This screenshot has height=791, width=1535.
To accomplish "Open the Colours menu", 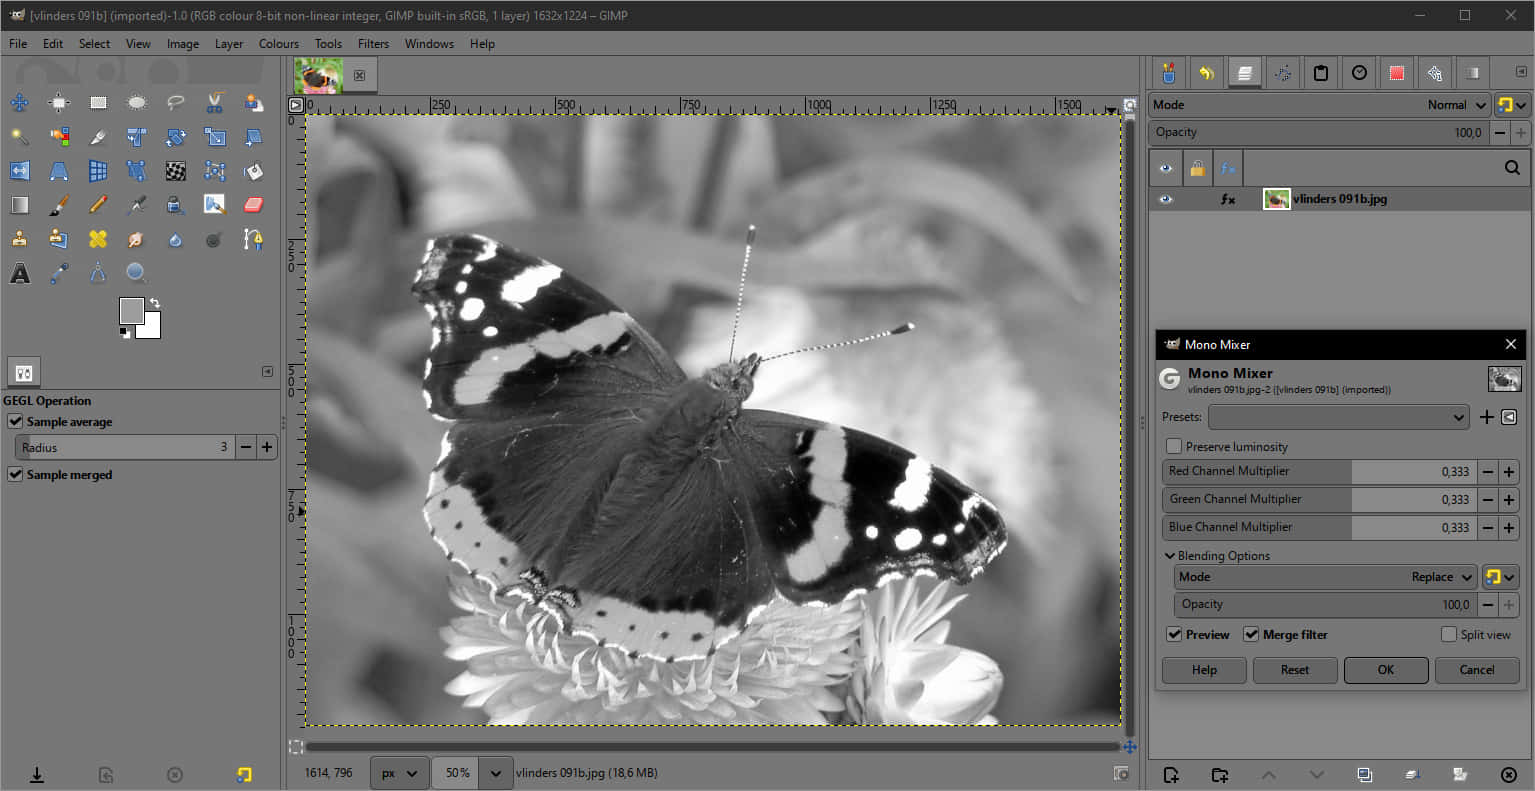I will pyautogui.click(x=278, y=44).
